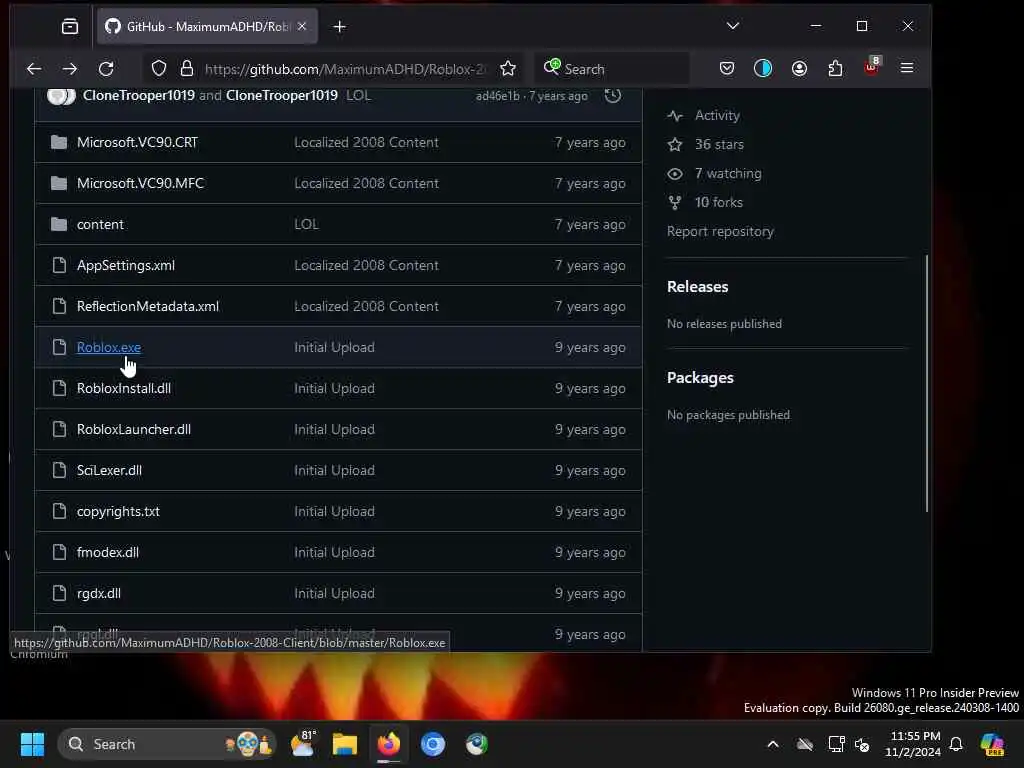
Task: Open RobloxInstall.dll file
Action: 123,389
